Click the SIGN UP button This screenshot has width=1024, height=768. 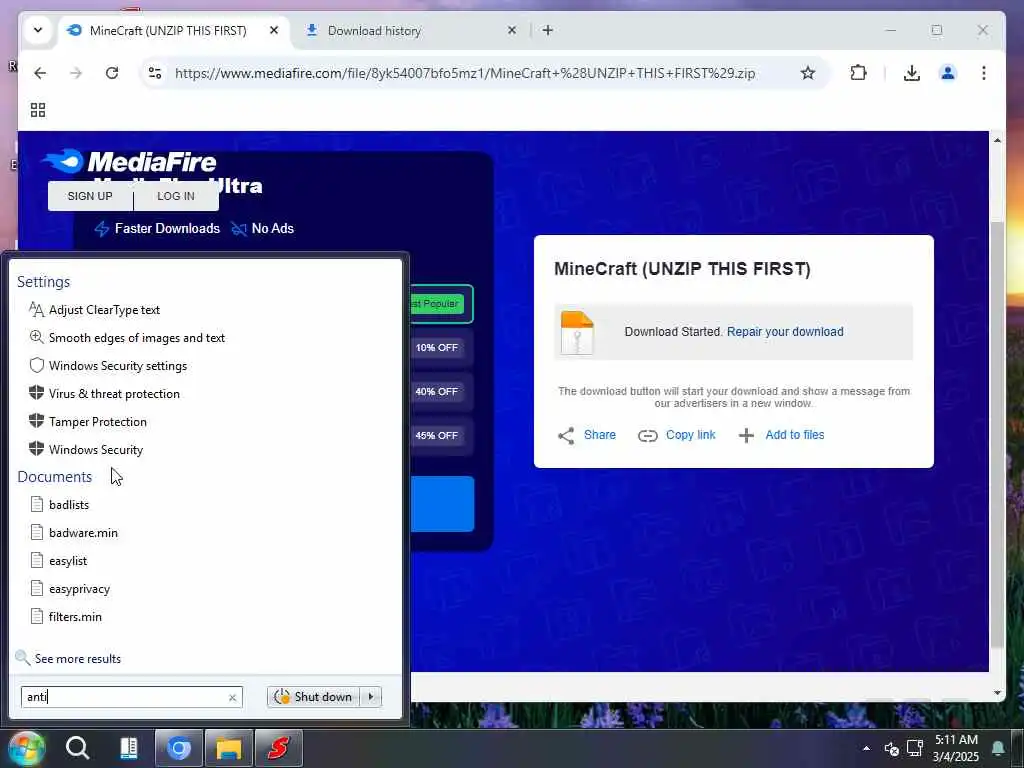tap(90, 196)
